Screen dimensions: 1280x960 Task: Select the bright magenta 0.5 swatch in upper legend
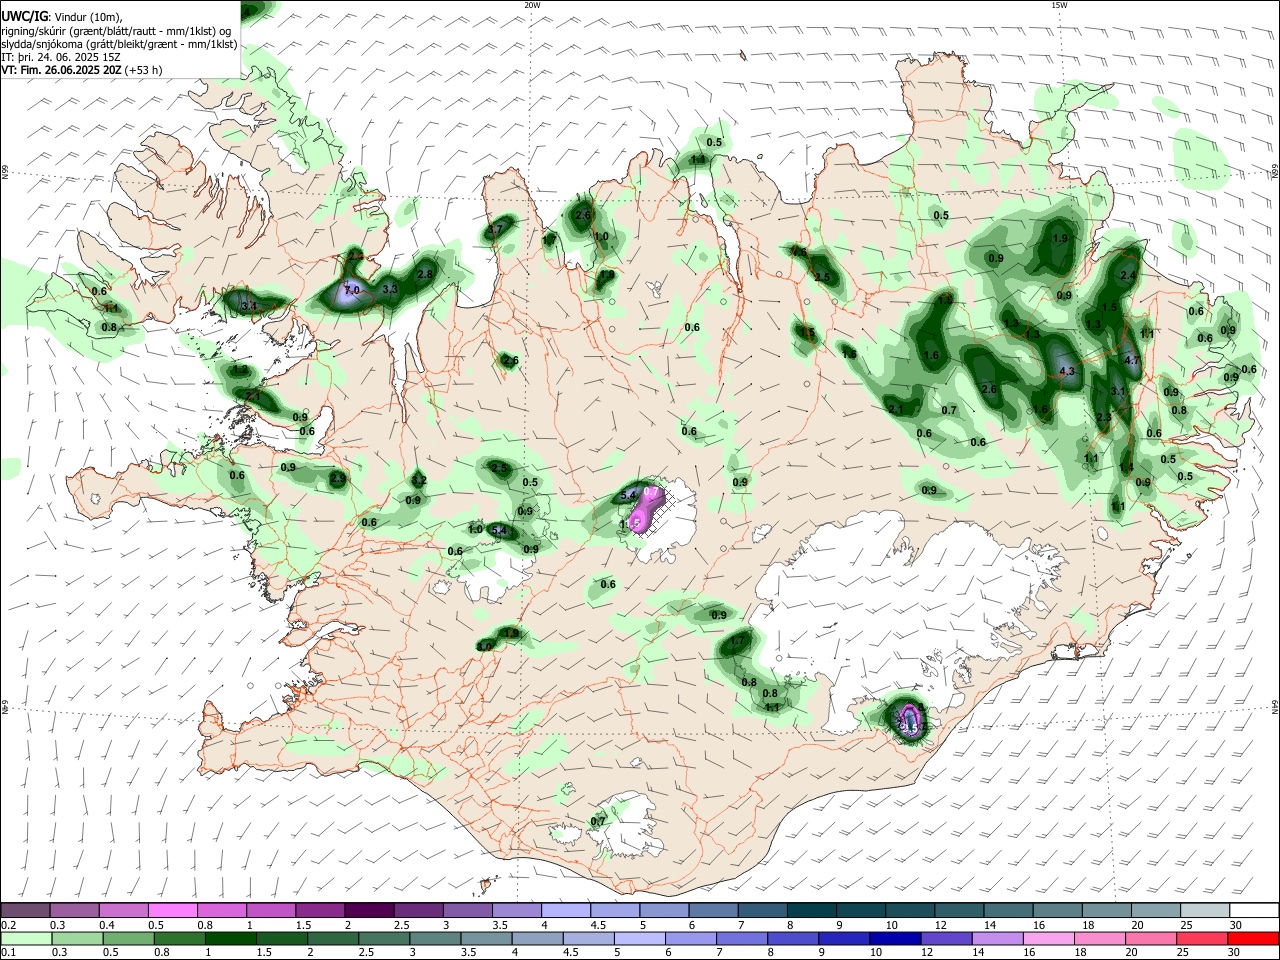(x=173, y=910)
